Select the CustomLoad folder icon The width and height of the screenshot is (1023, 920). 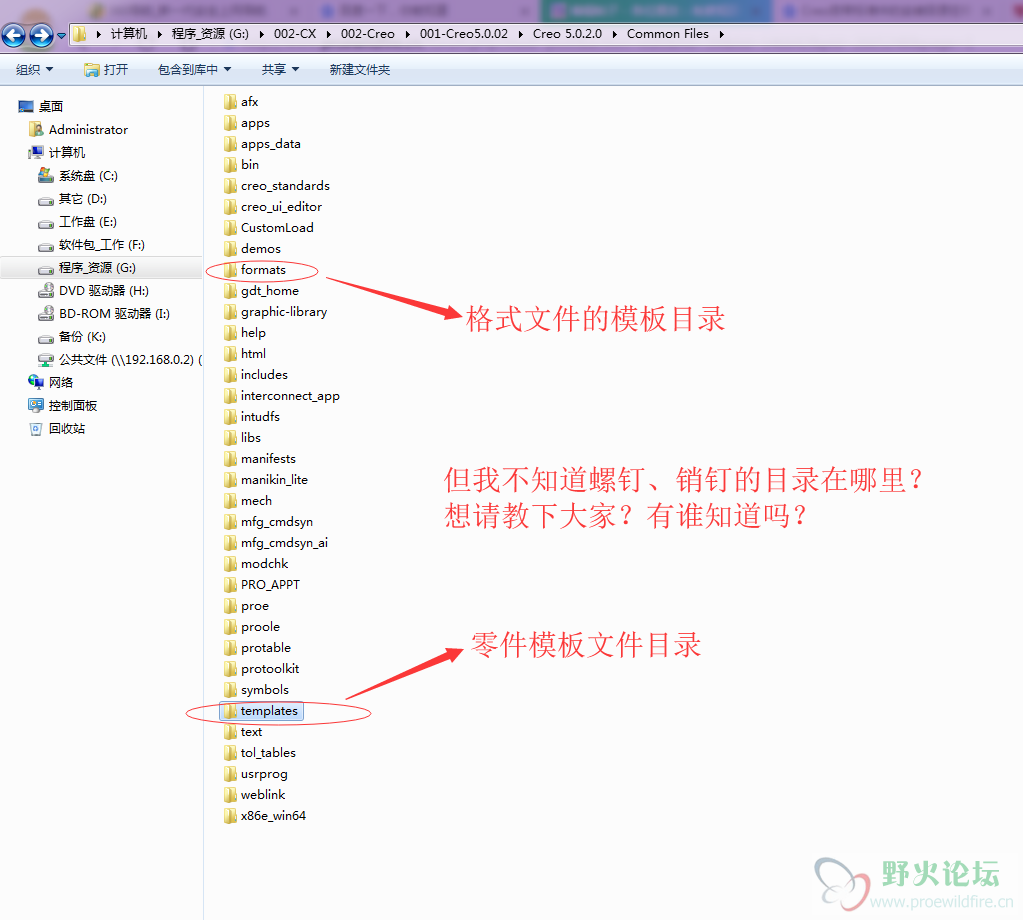coord(230,228)
